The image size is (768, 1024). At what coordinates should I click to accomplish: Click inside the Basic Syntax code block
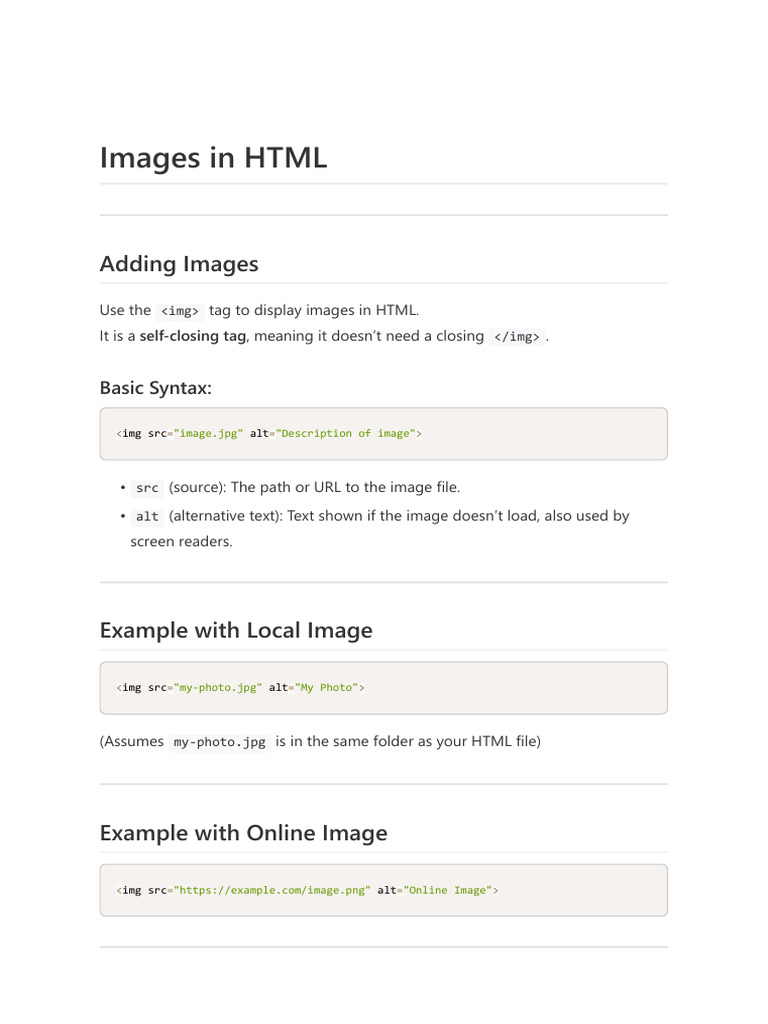[383, 434]
